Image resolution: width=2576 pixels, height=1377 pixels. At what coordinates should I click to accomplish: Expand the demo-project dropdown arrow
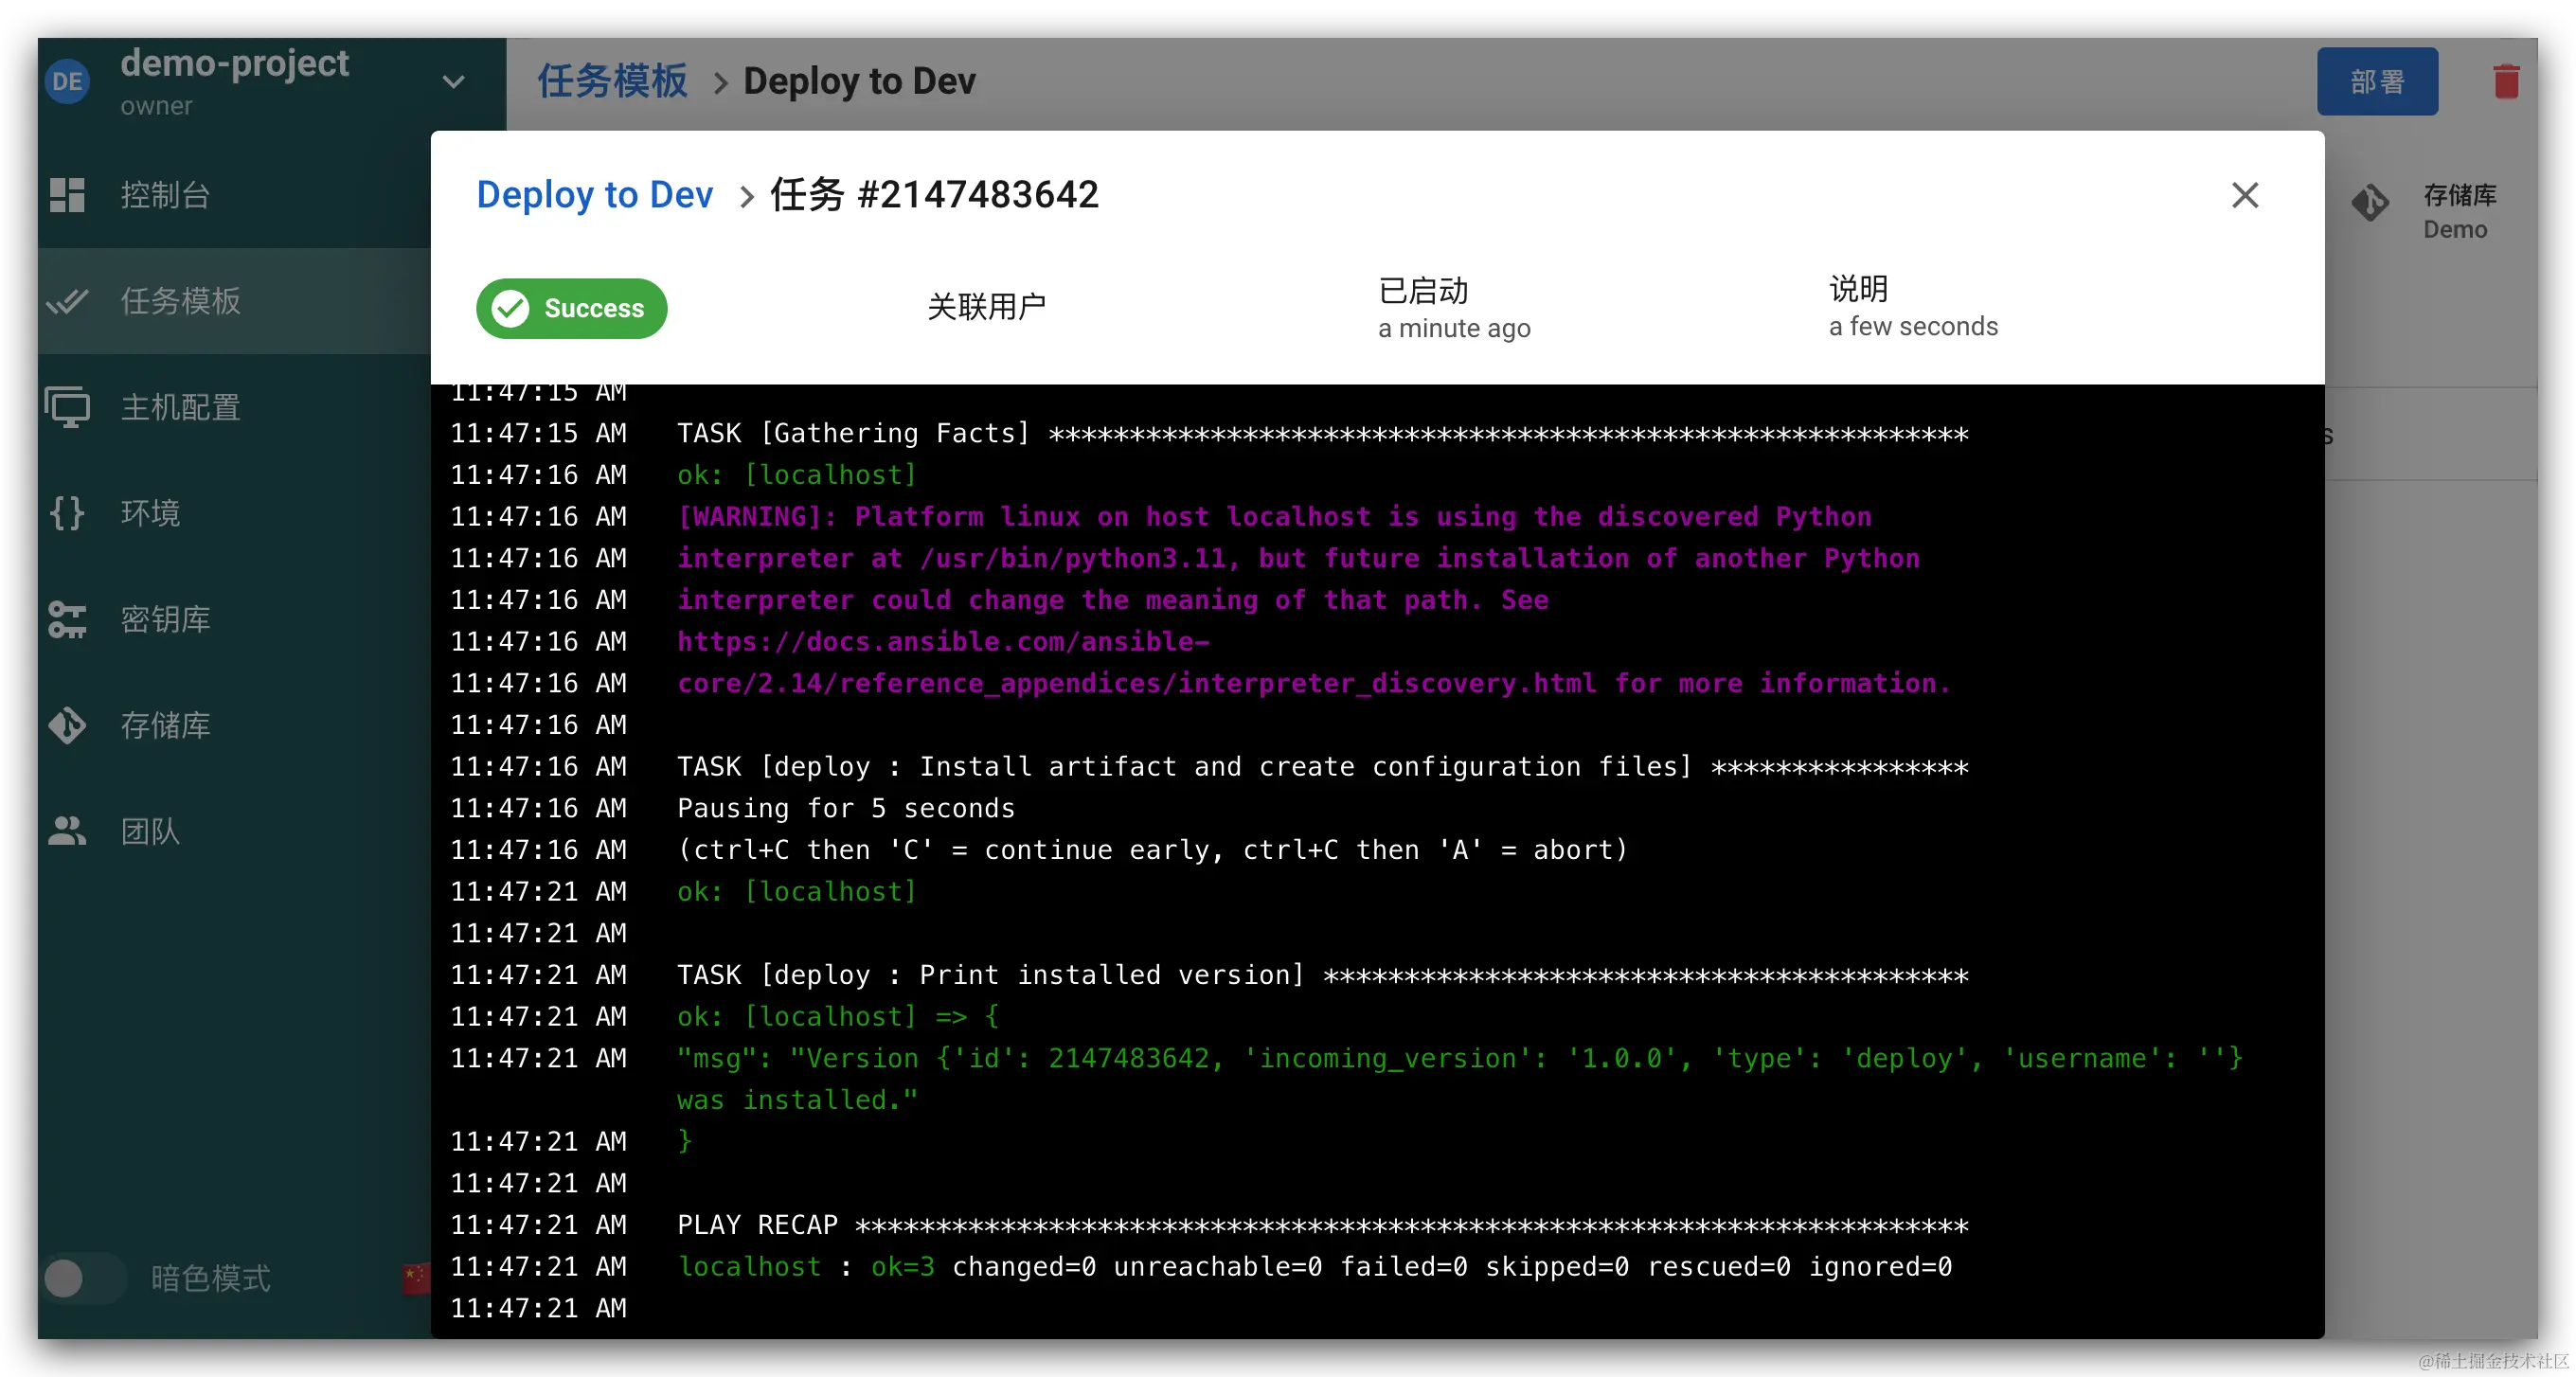tap(453, 82)
